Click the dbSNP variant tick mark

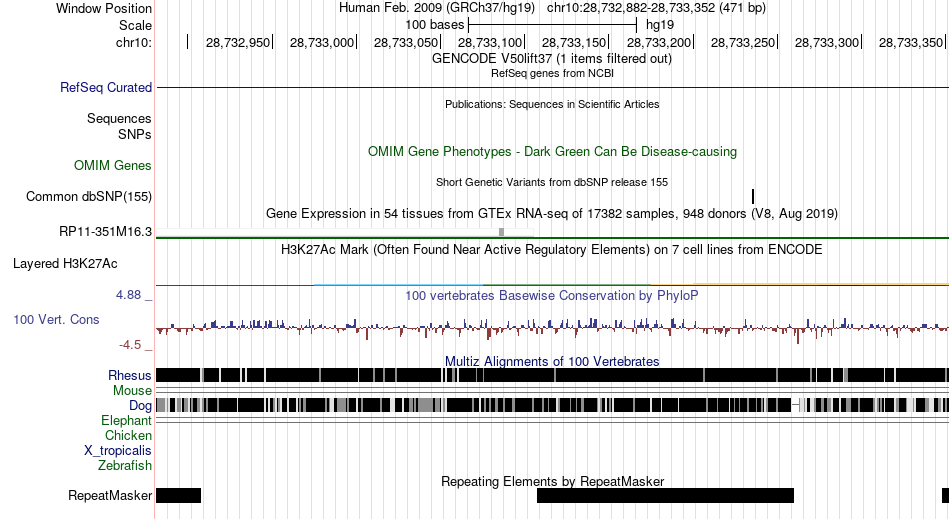pyautogui.click(x=752, y=196)
